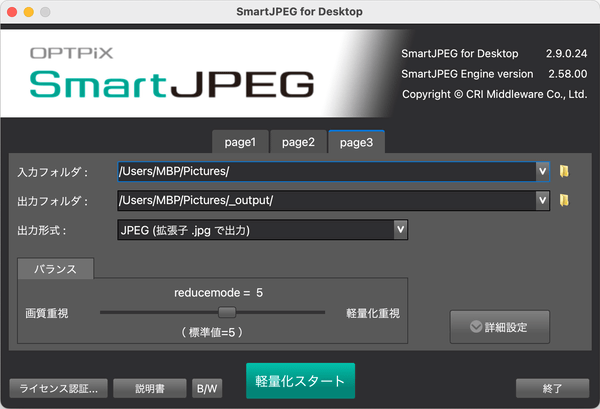Image resolution: width=600 pixels, height=409 pixels.
Task: Open ライセンス認証 dialog
Action: click(59, 388)
